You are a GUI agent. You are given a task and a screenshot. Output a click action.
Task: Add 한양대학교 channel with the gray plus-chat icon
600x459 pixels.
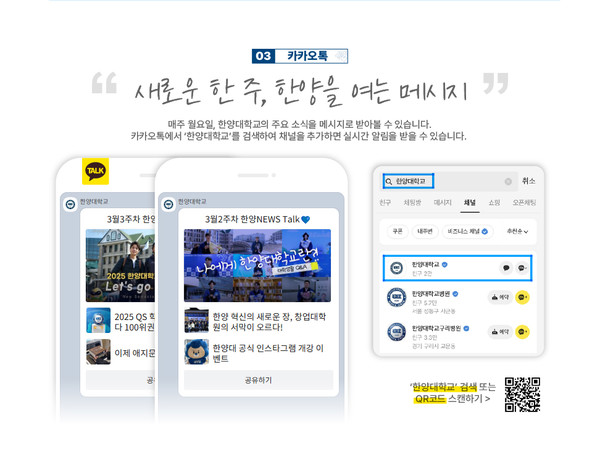(x=522, y=268)
